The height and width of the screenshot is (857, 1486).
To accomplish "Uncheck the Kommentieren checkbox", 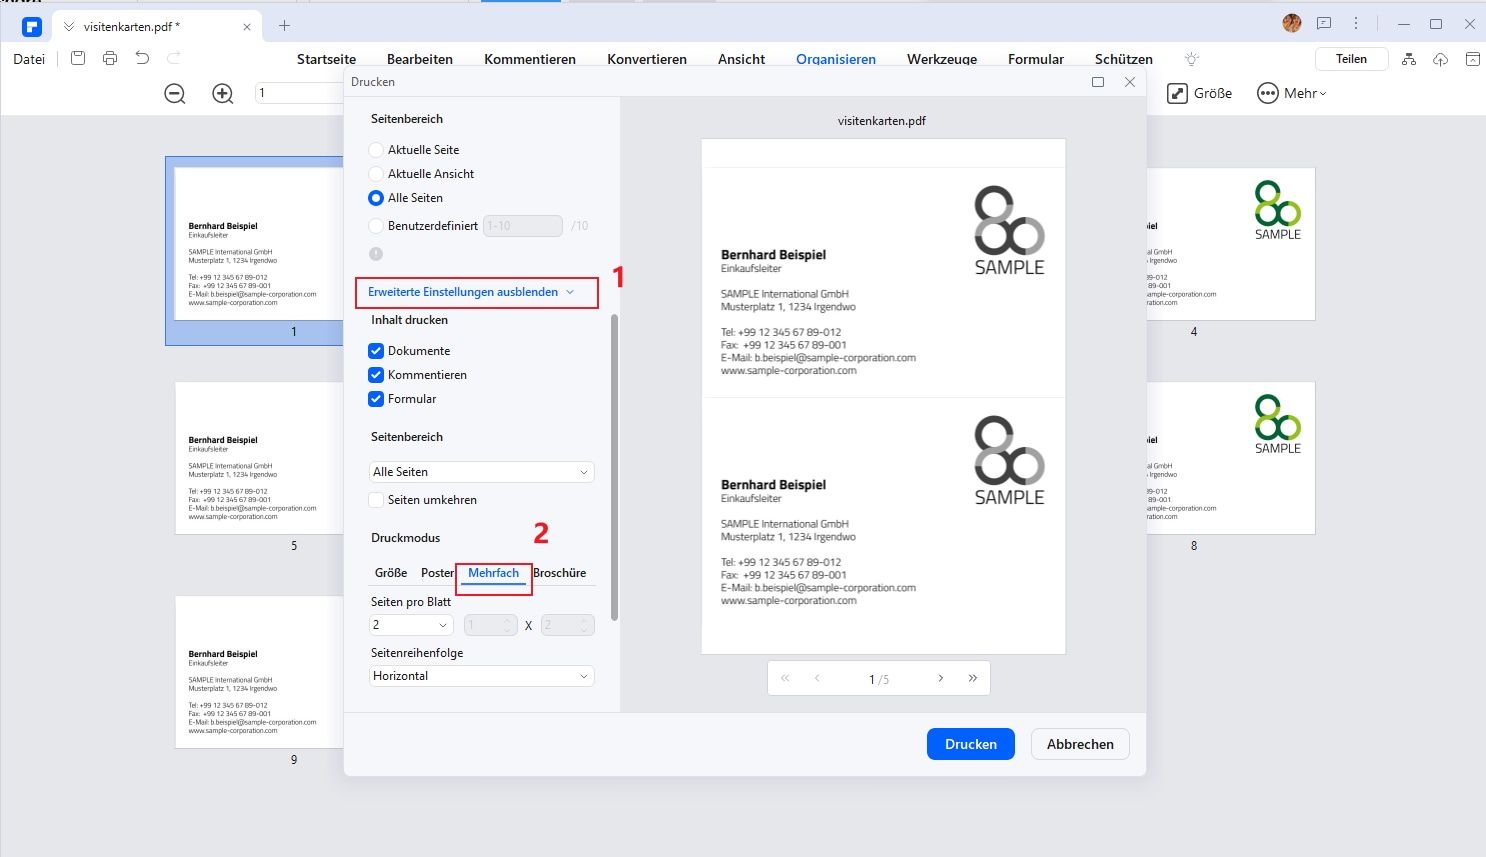I will tap(376, 375).
